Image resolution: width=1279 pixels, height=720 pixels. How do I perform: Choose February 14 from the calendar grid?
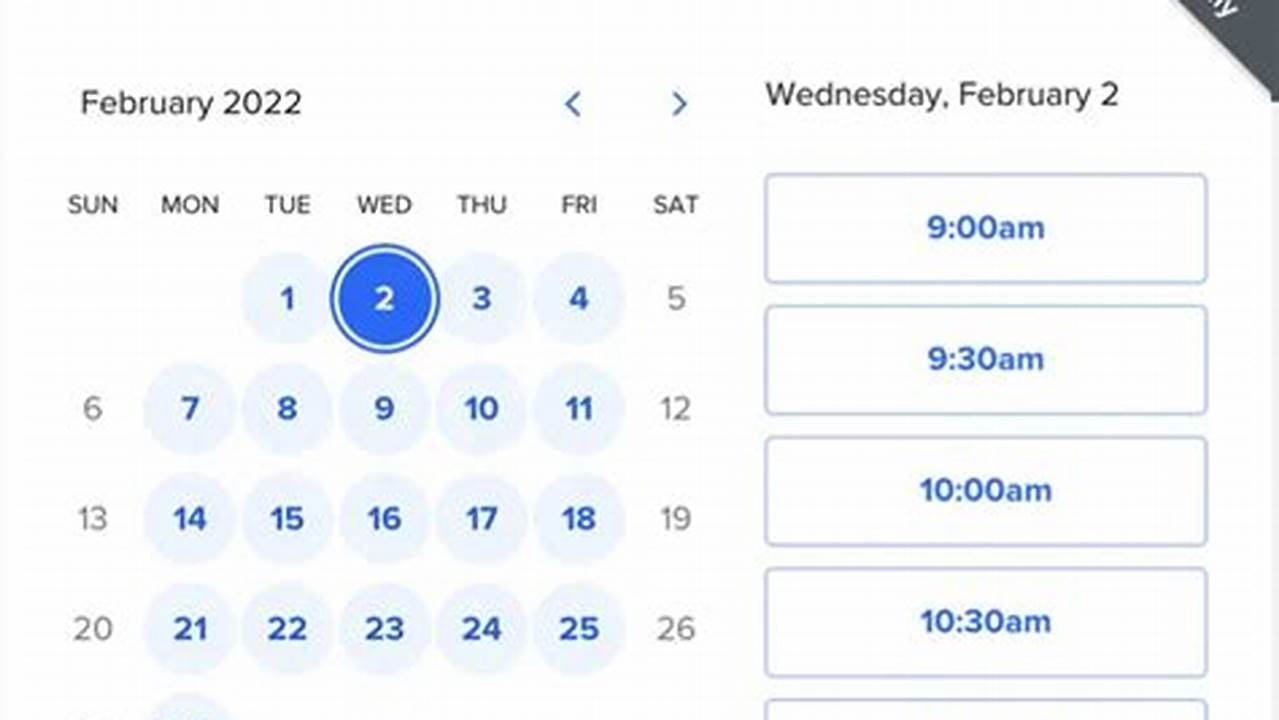[x=190, y=519]
